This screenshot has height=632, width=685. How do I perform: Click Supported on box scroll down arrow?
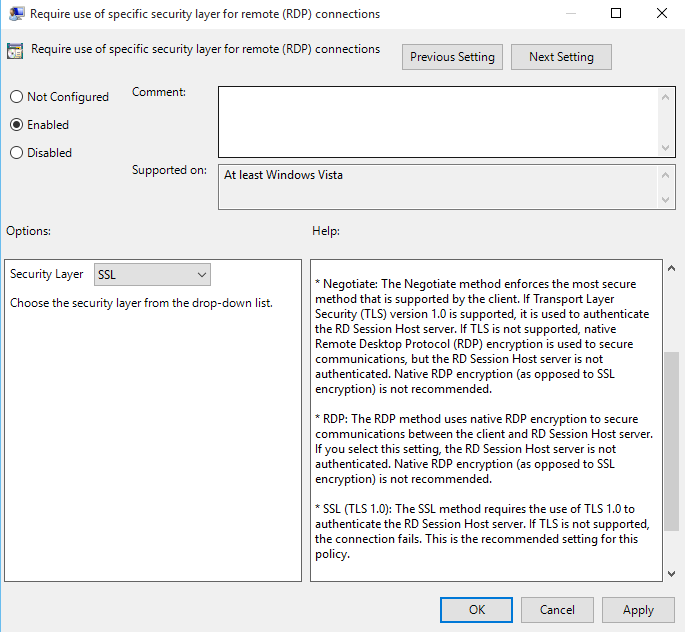pyautogui.click(x=665, y=200)
